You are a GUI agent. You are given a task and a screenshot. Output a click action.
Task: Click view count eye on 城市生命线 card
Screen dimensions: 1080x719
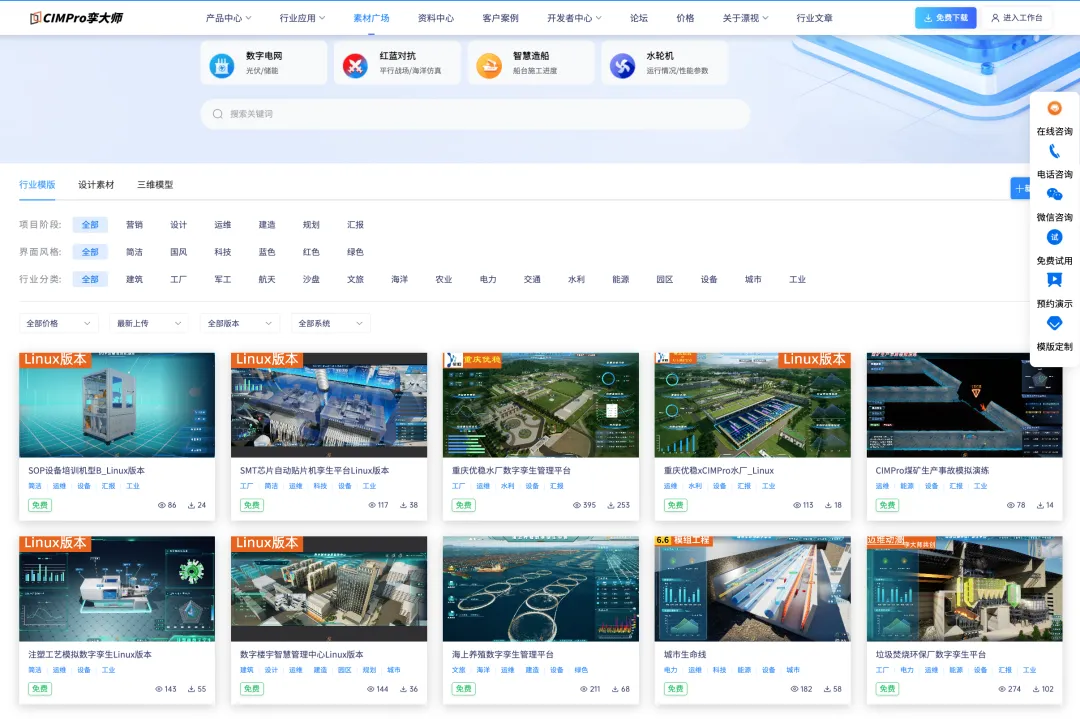click(x=794, y=689)
